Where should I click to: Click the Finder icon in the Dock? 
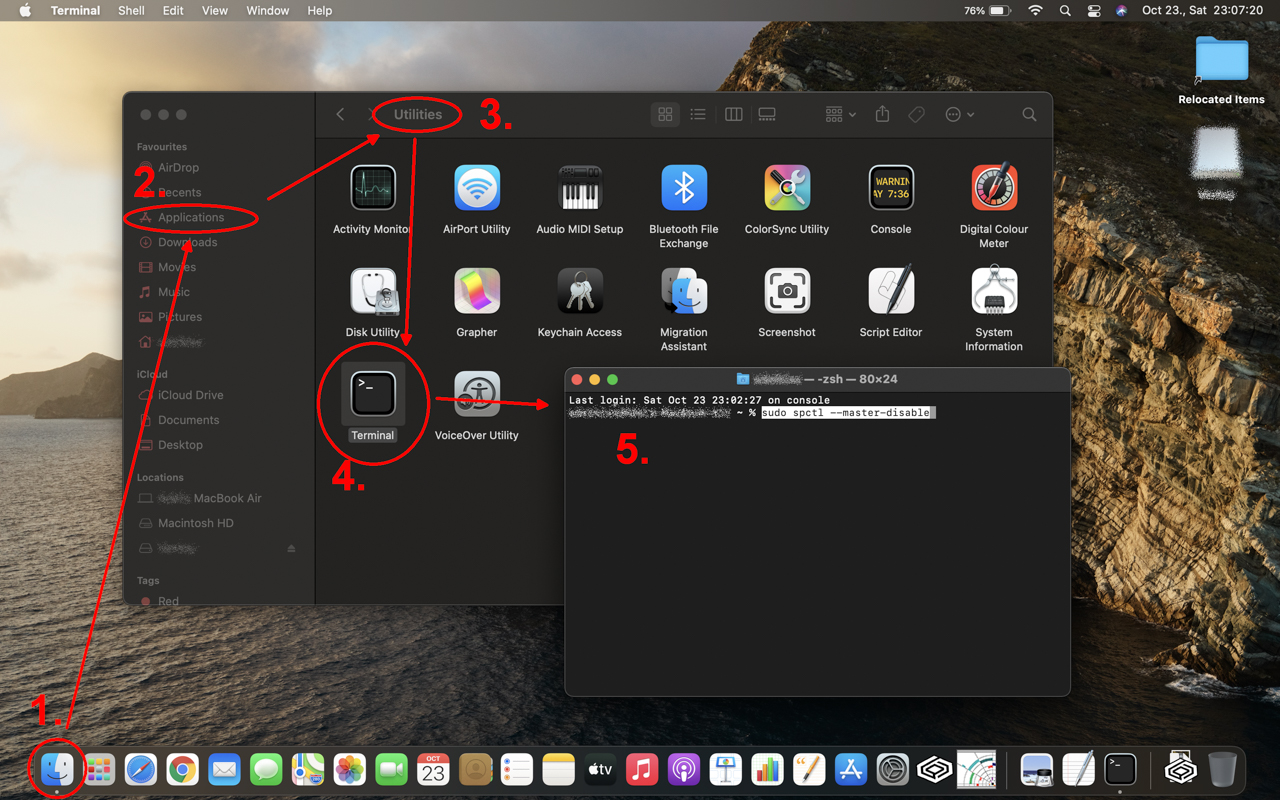(x=57, y=769)
